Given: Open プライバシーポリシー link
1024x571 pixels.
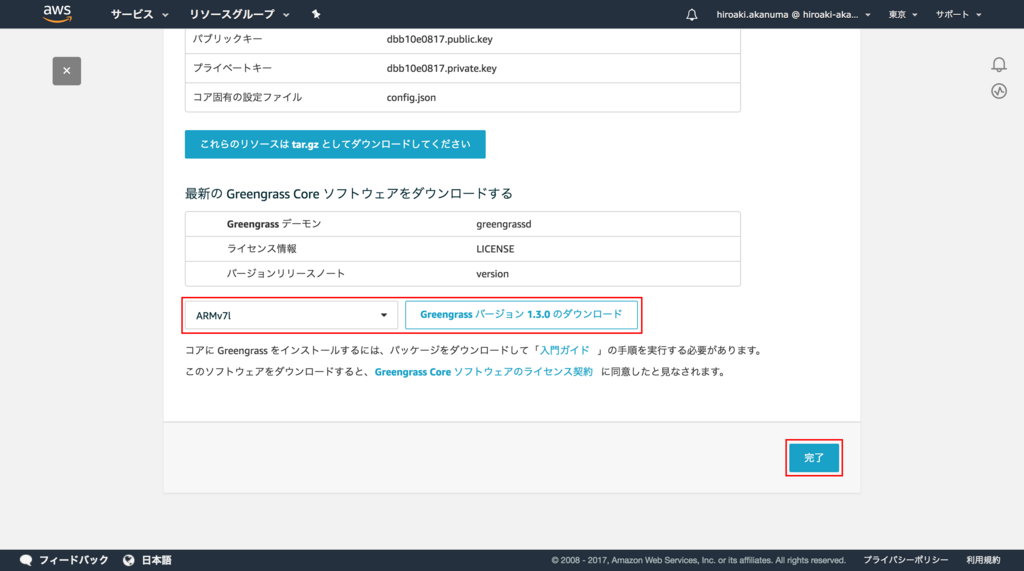Looking at the screenshot, I should click(x=906, y=560).
